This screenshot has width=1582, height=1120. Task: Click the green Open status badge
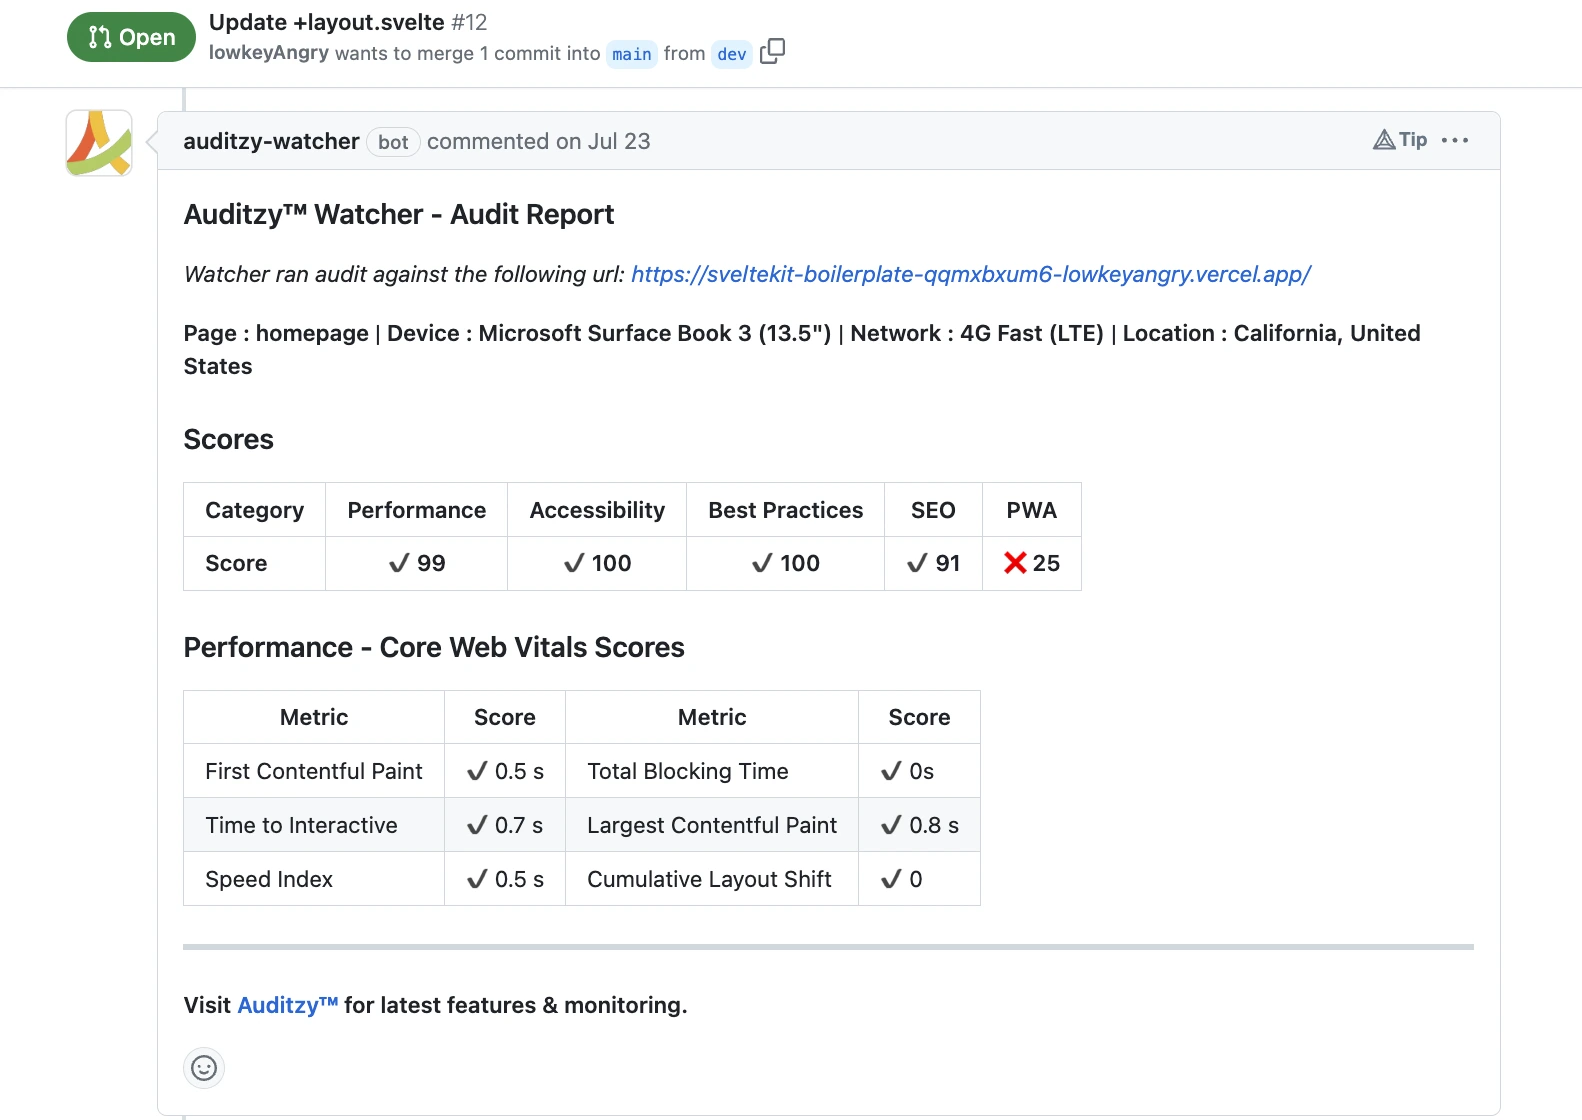(131, 37)
